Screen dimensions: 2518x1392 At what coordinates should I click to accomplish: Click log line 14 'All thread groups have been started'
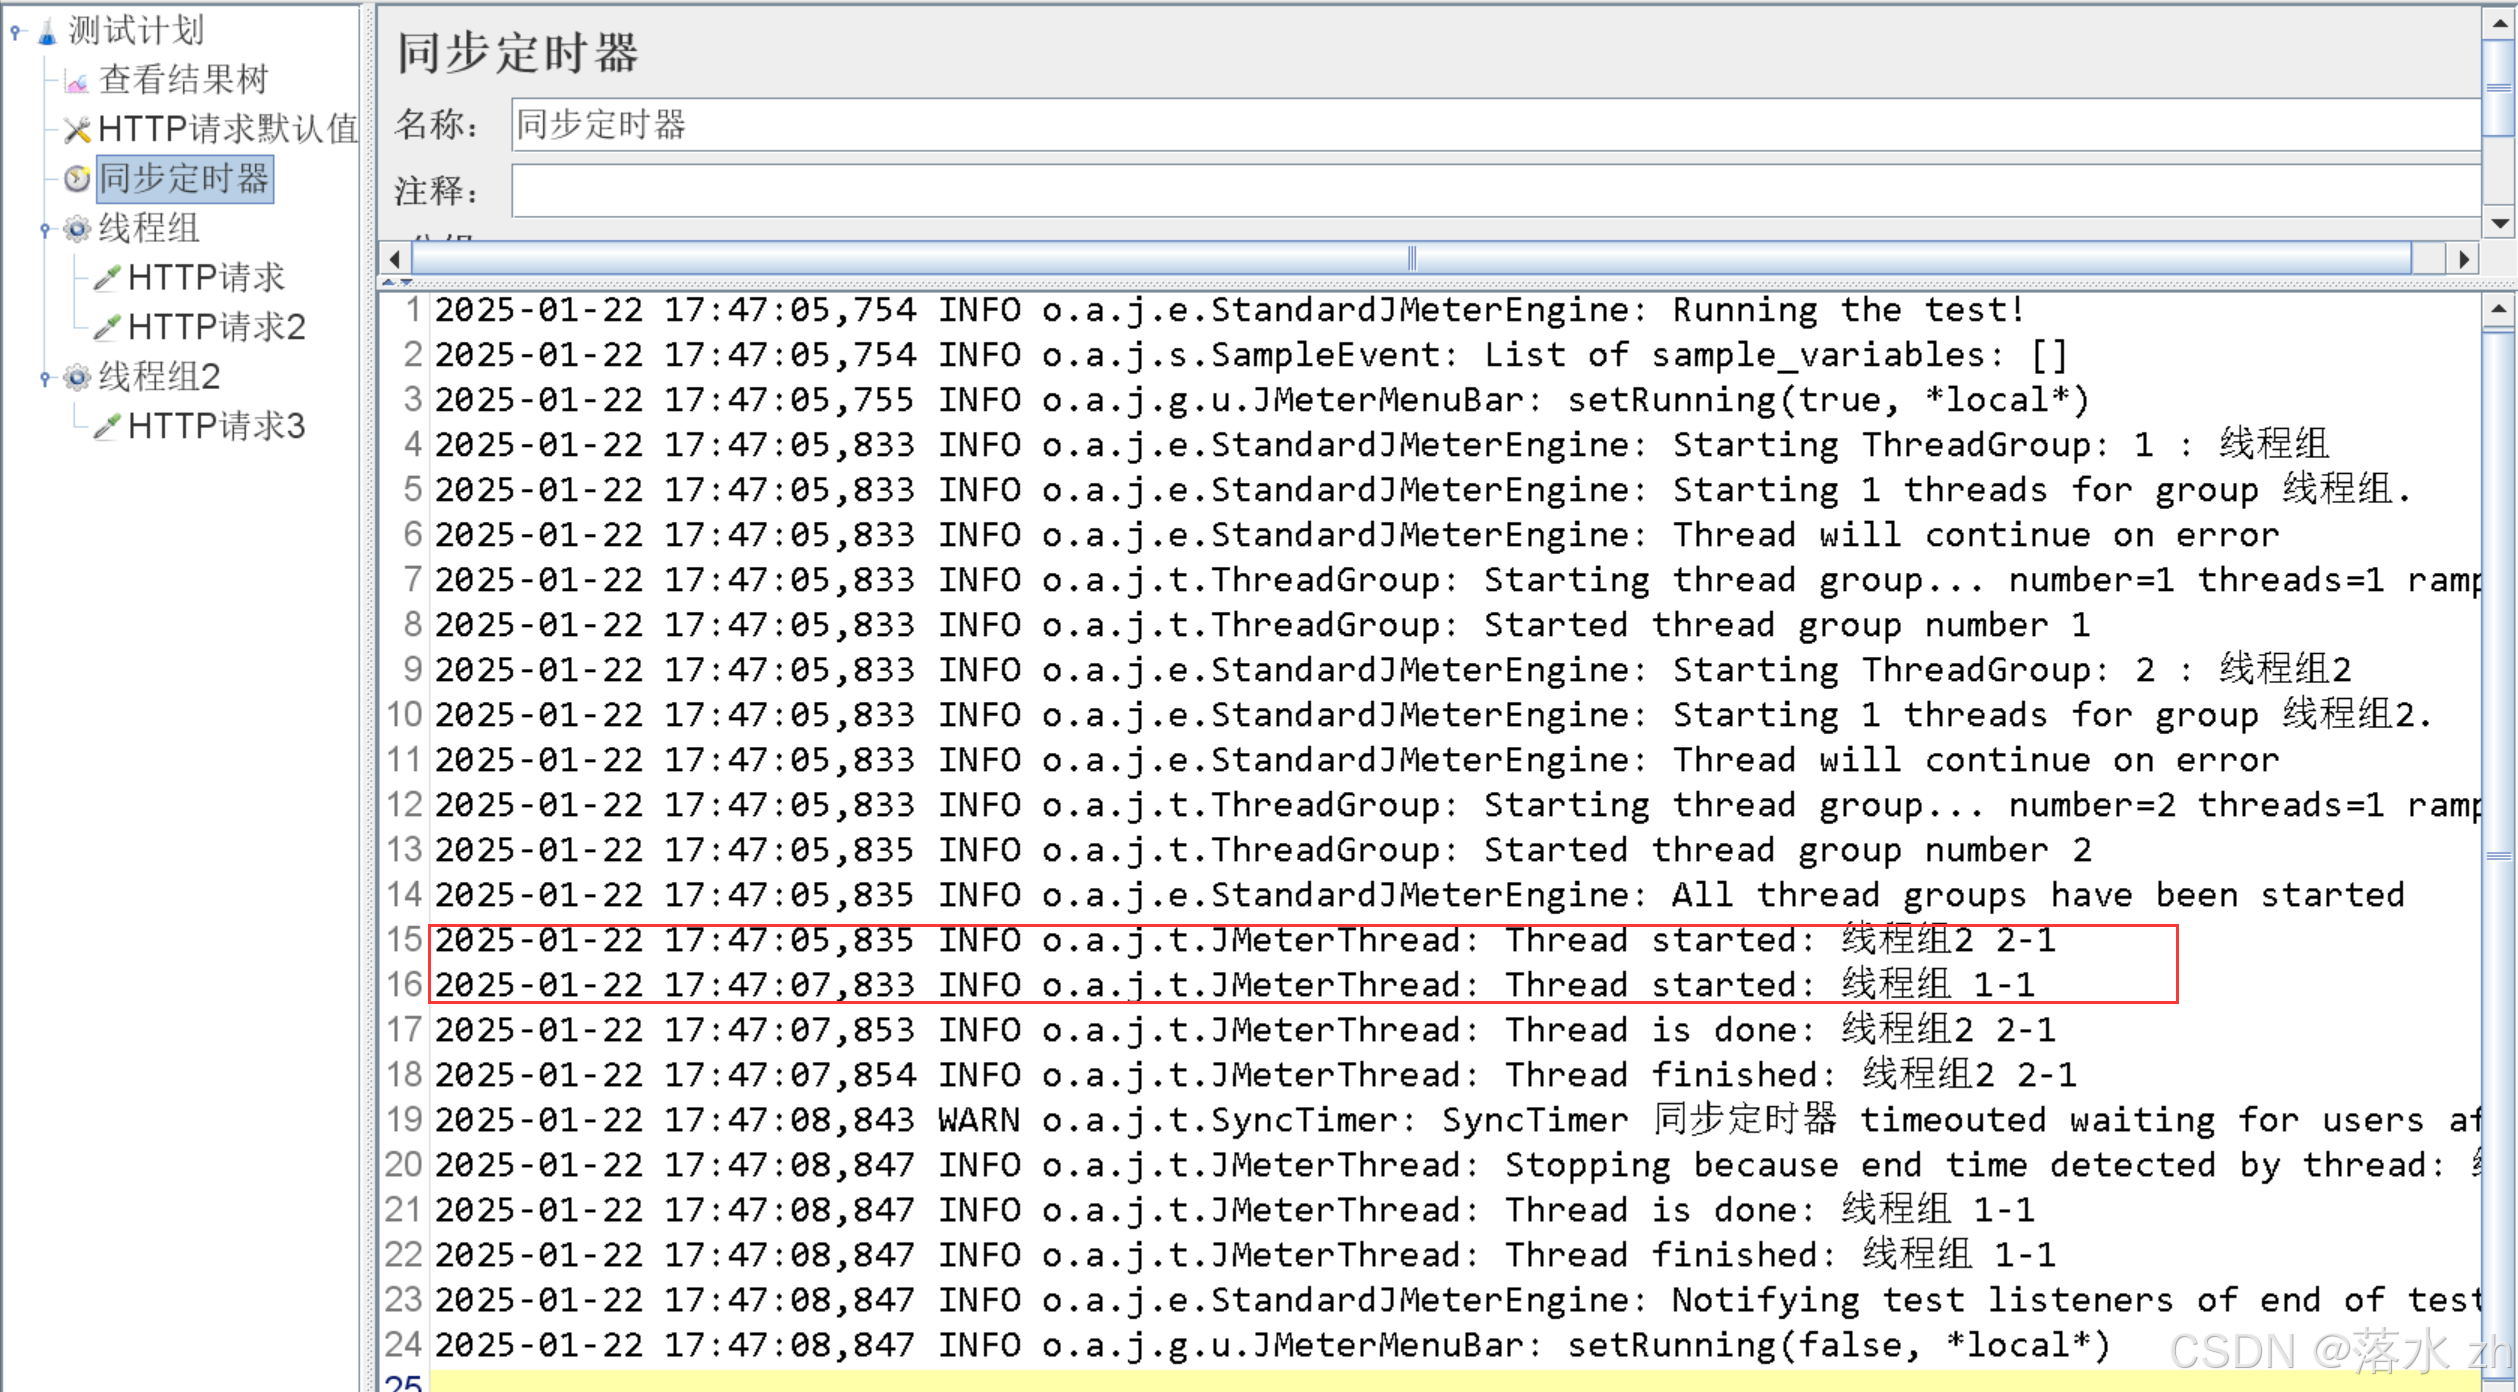[1420, 895]
